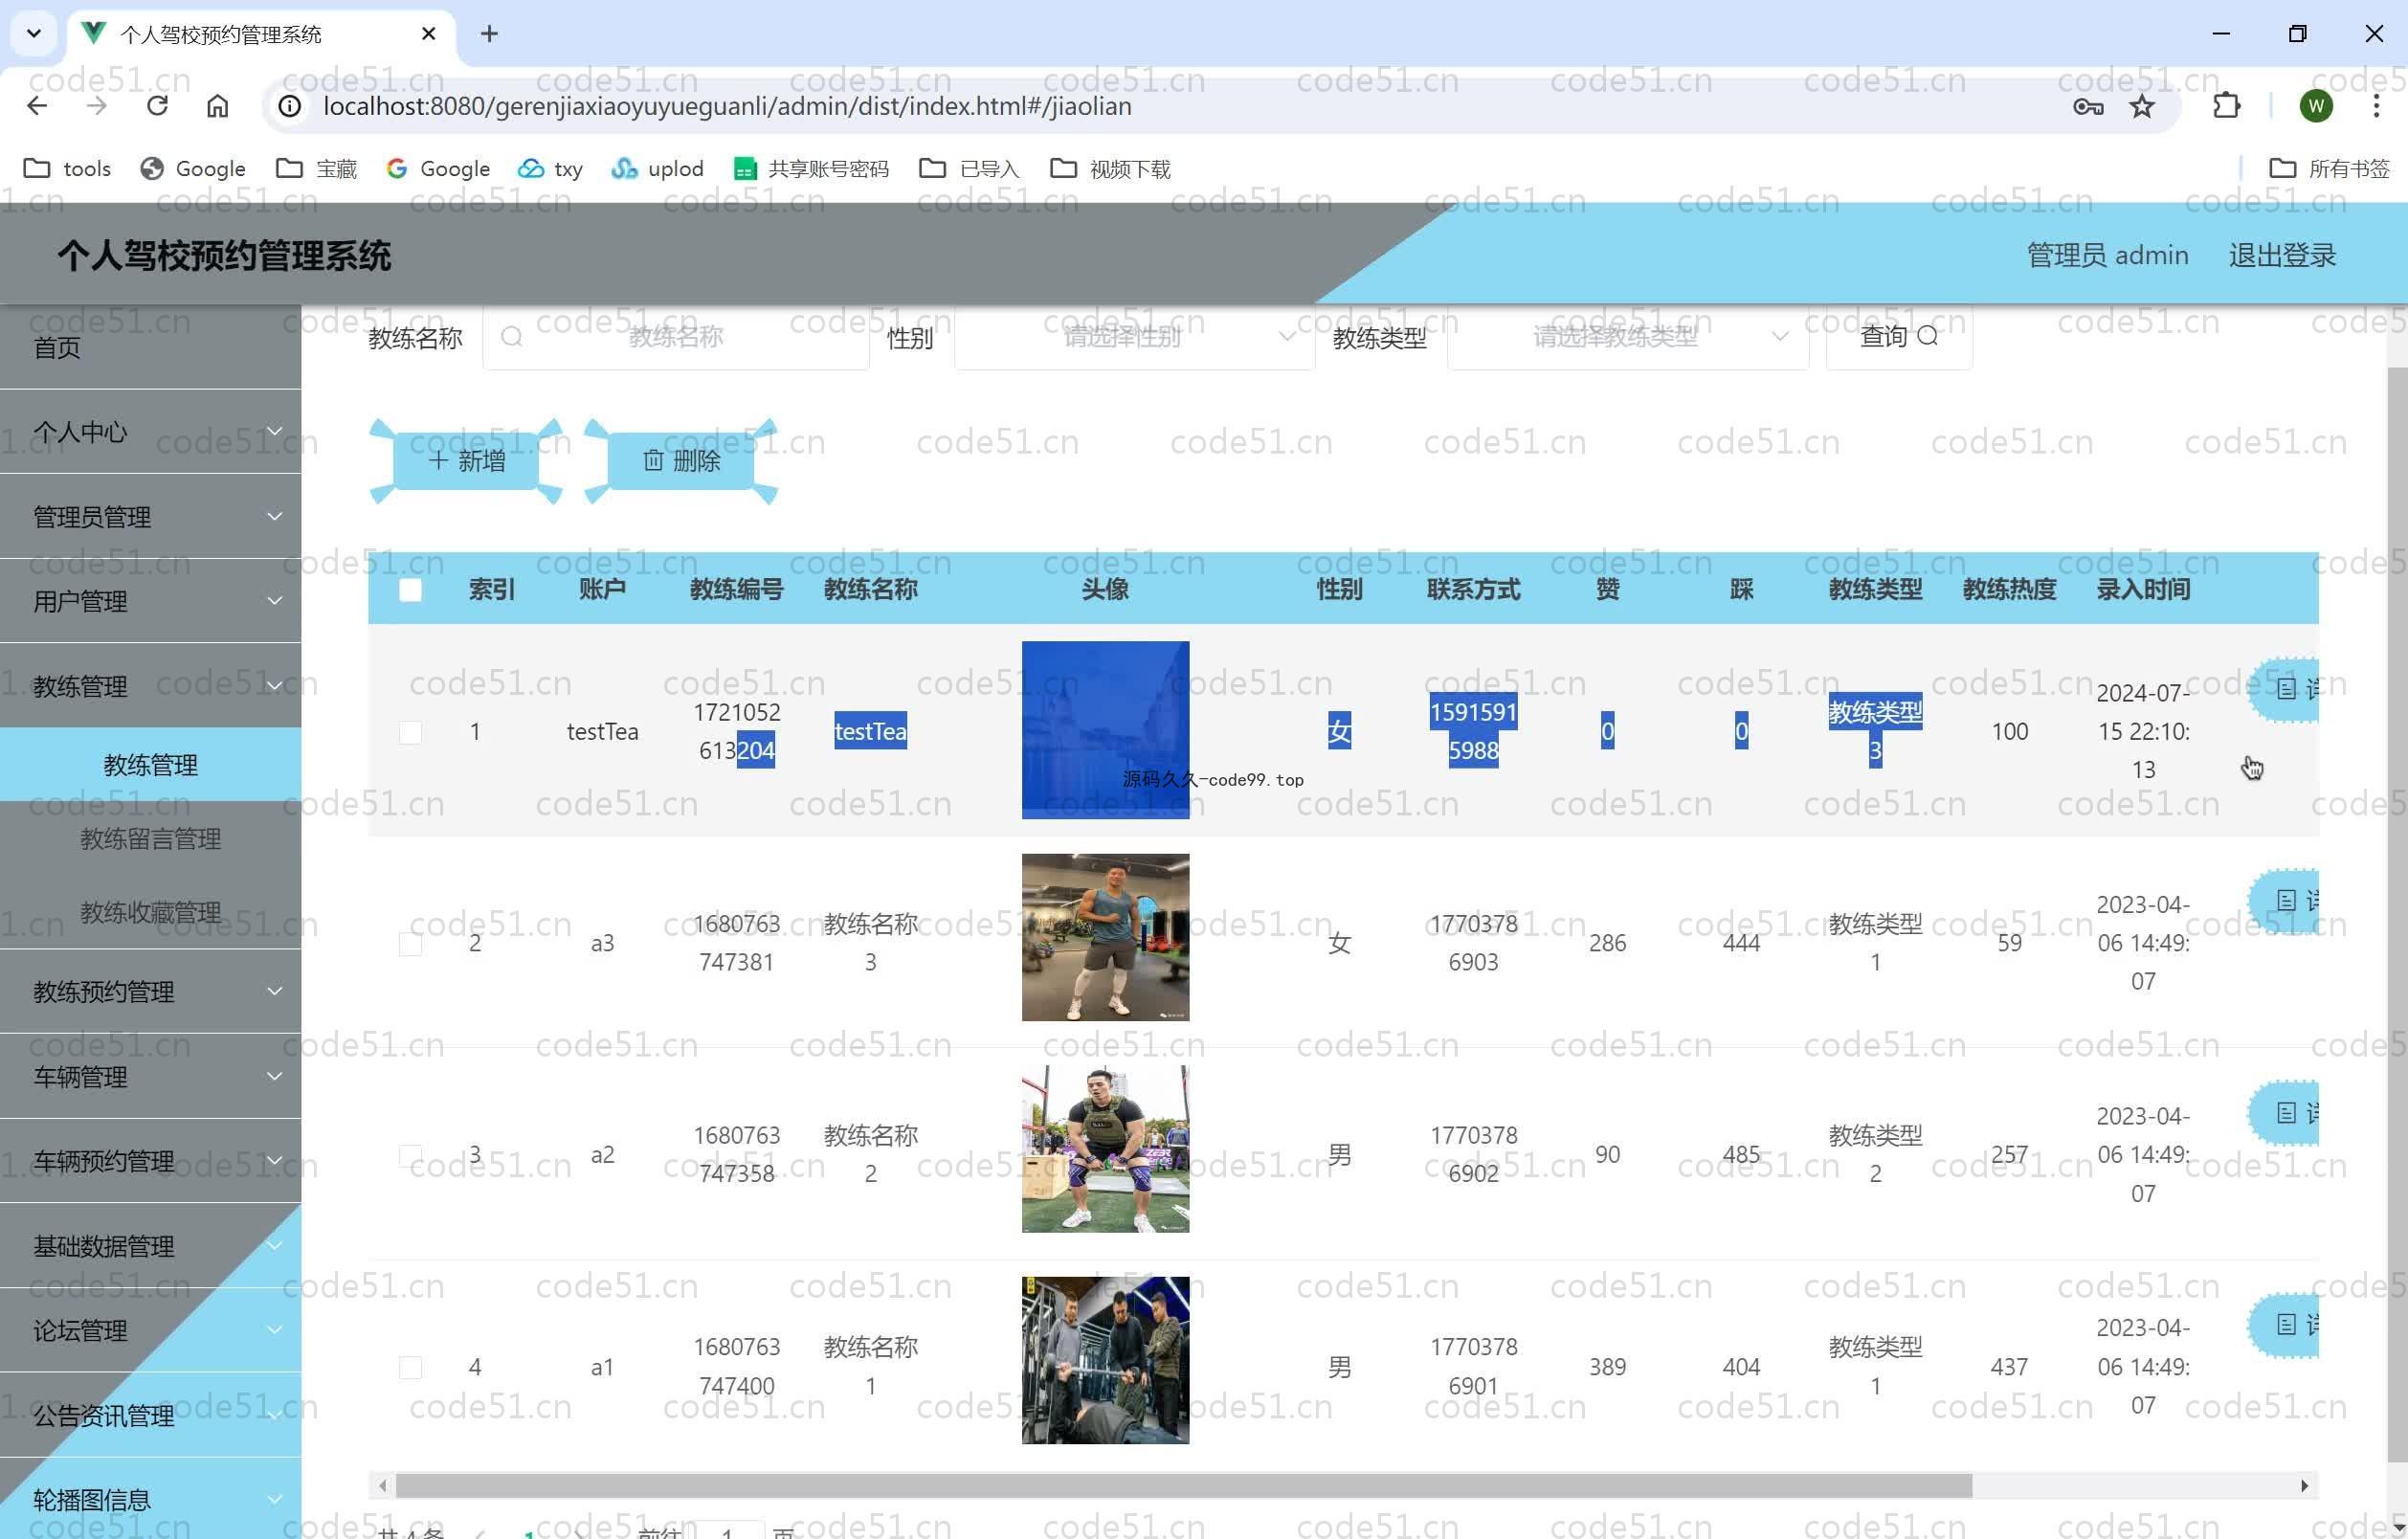The width and height of the screenshot is (2408, 1539).
Task: Open the tools bookmark folder
Action: click(67, 169)
